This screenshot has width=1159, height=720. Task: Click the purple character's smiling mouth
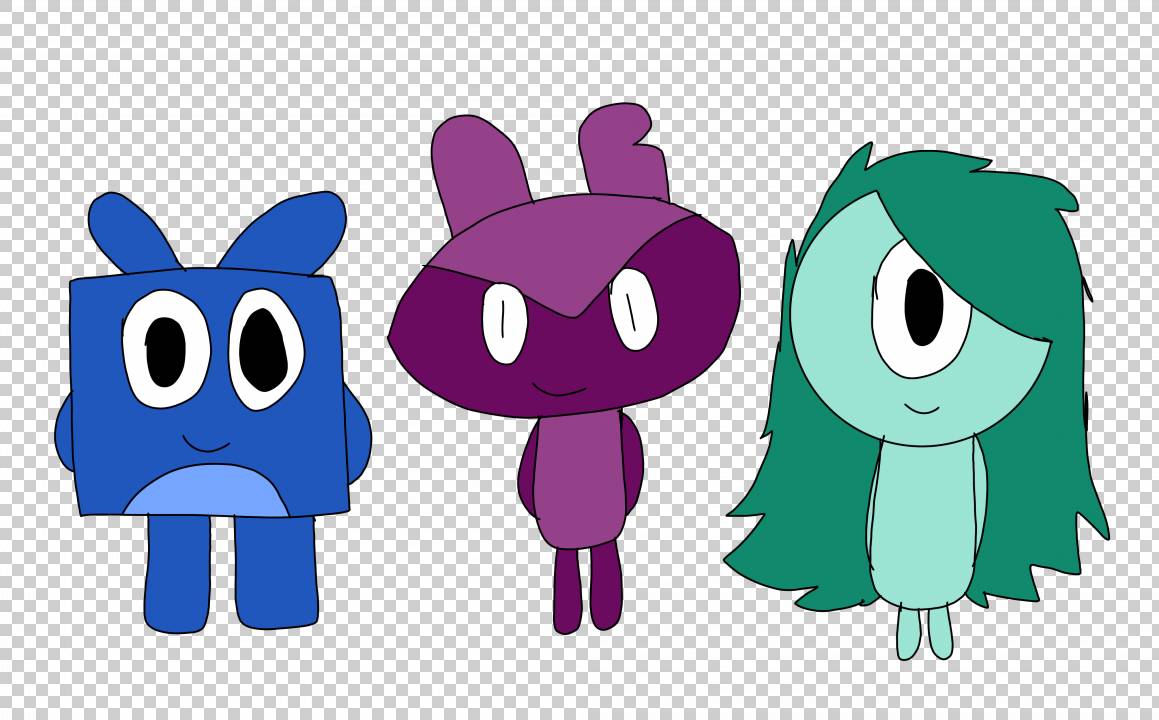coord(557,389)
